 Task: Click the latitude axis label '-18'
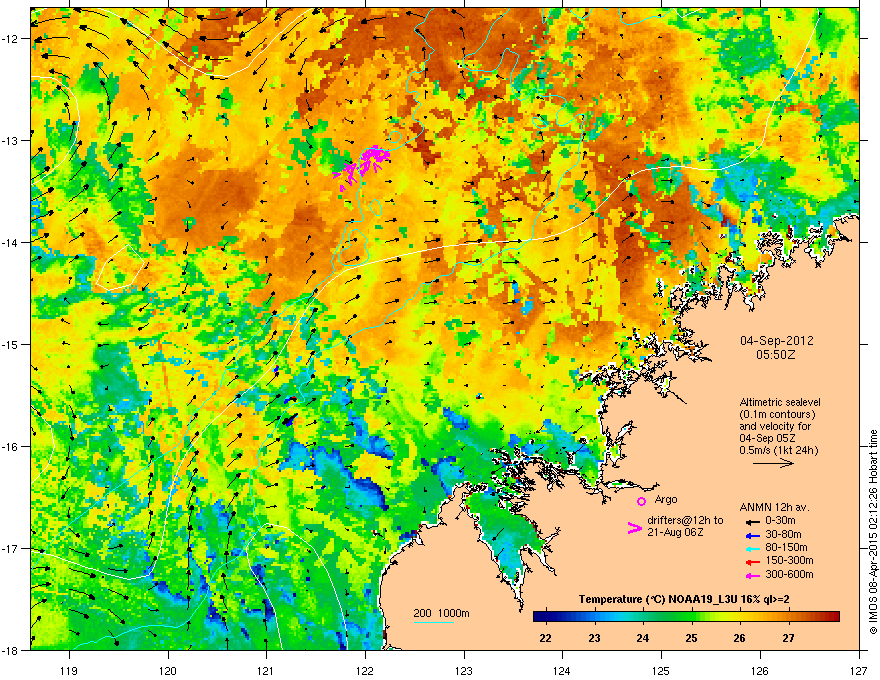tap(10, 650)
